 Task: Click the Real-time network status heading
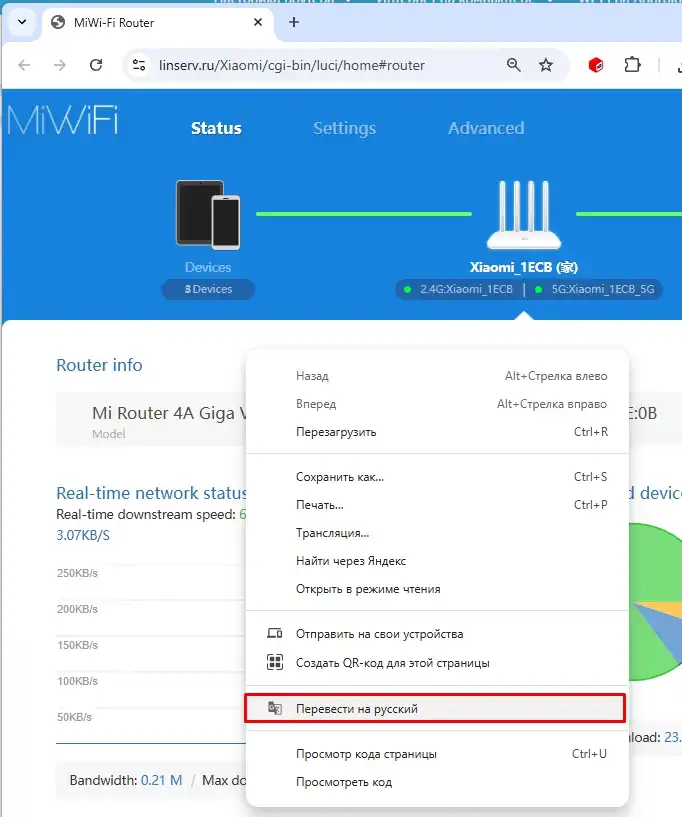[x=151, y=493]
